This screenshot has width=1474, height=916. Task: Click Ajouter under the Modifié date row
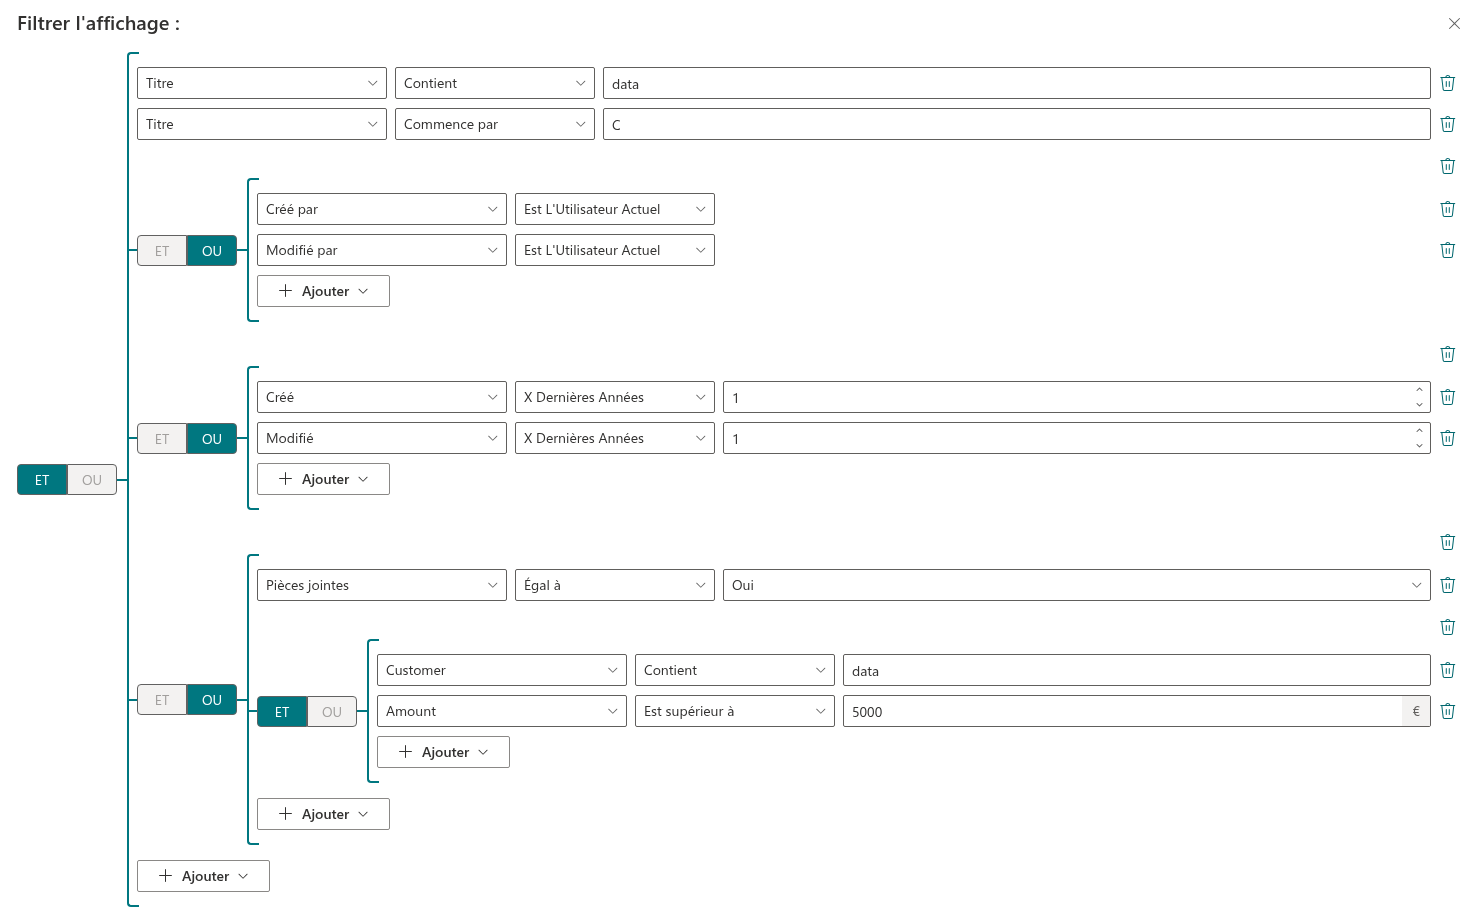[x=323, y=479]
